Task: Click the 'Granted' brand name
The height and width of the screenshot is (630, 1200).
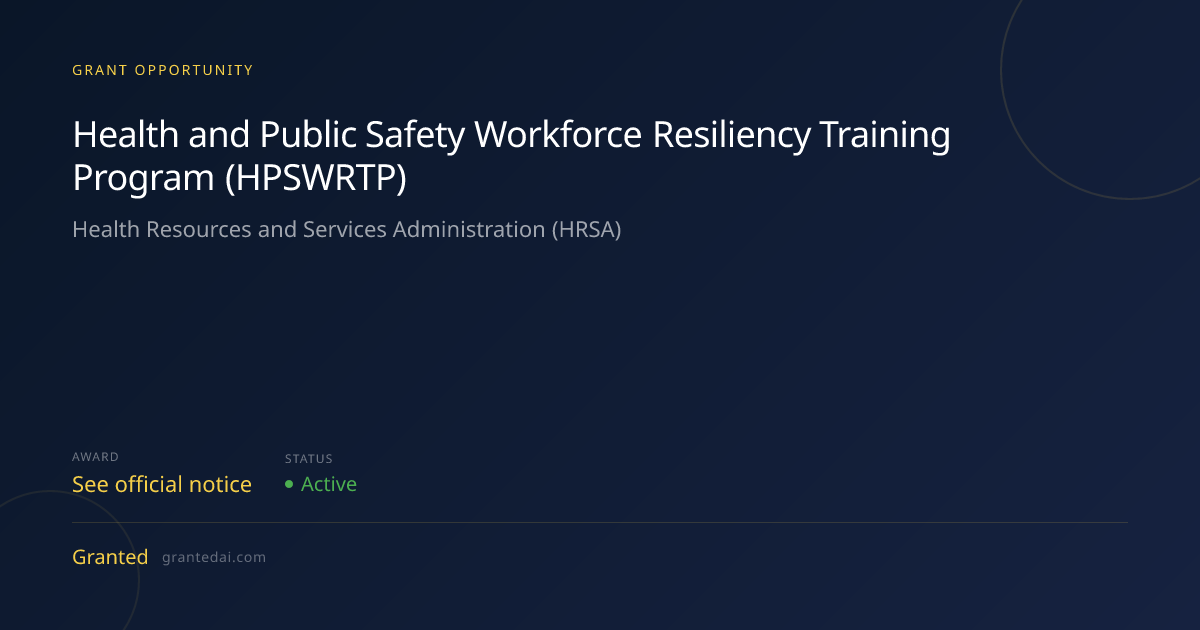Action: coord(110,557)
